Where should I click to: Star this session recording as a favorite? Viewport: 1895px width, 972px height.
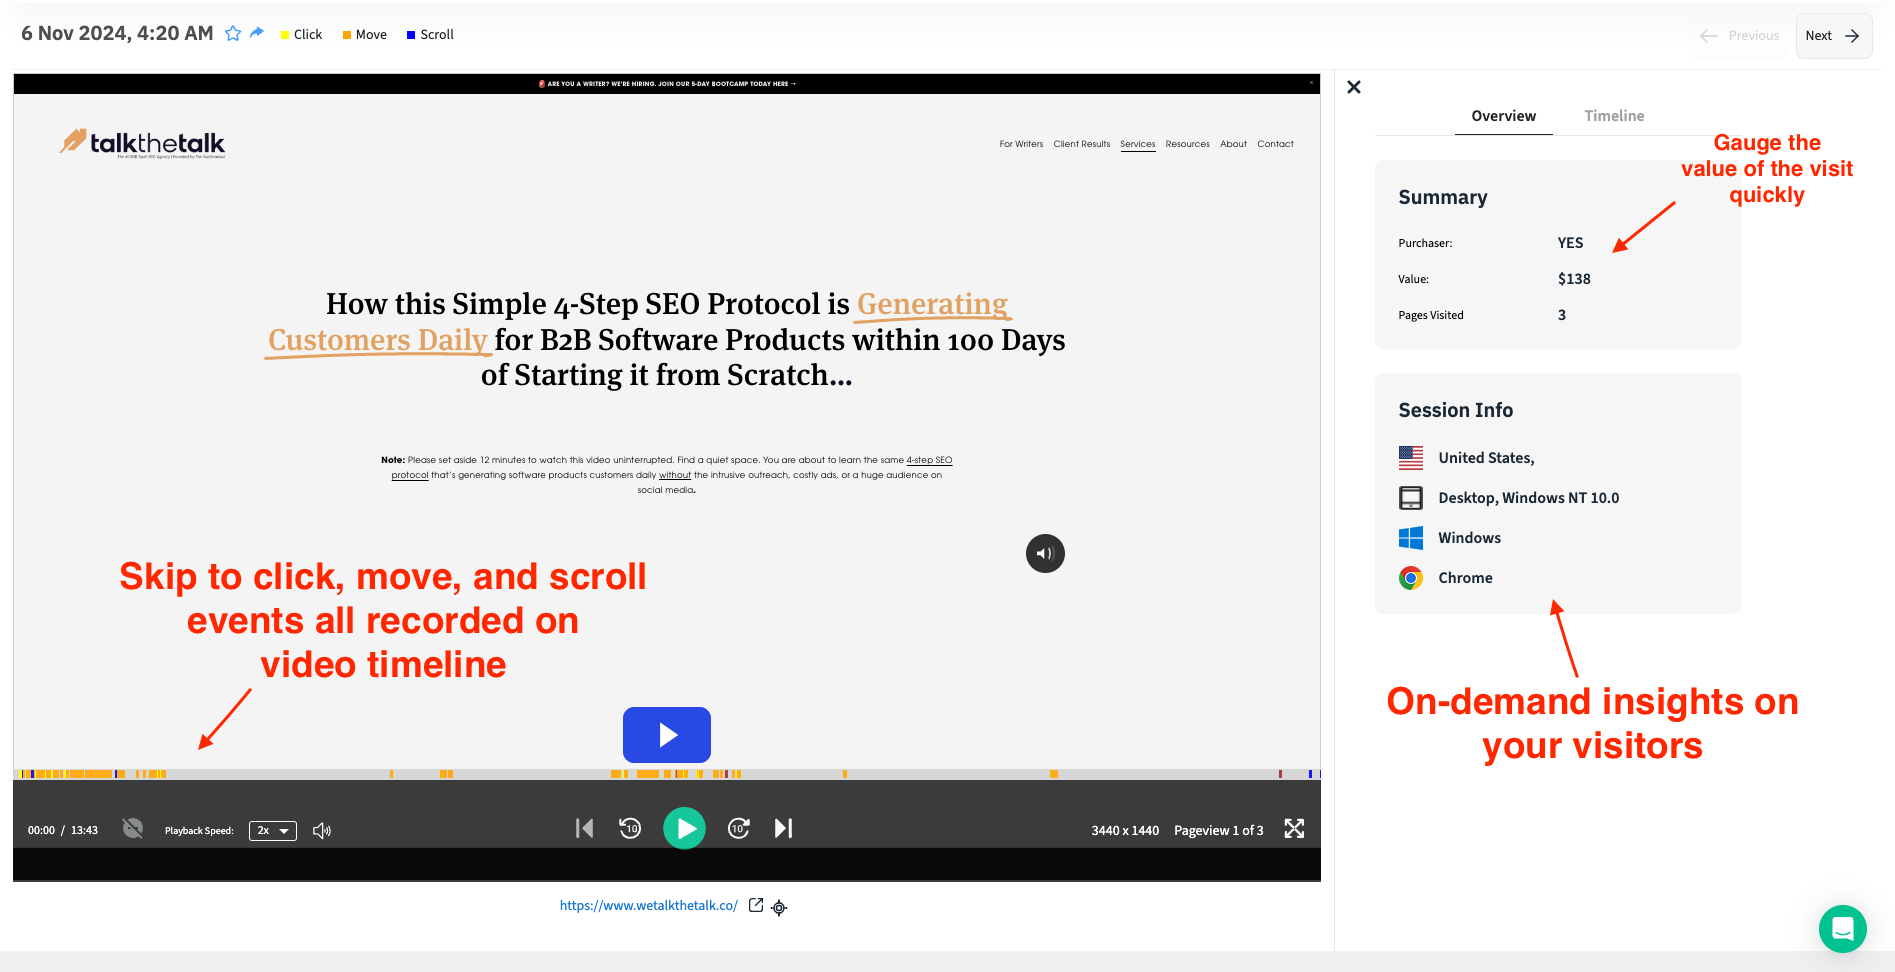pyautogui.click(x=233, y=34)
